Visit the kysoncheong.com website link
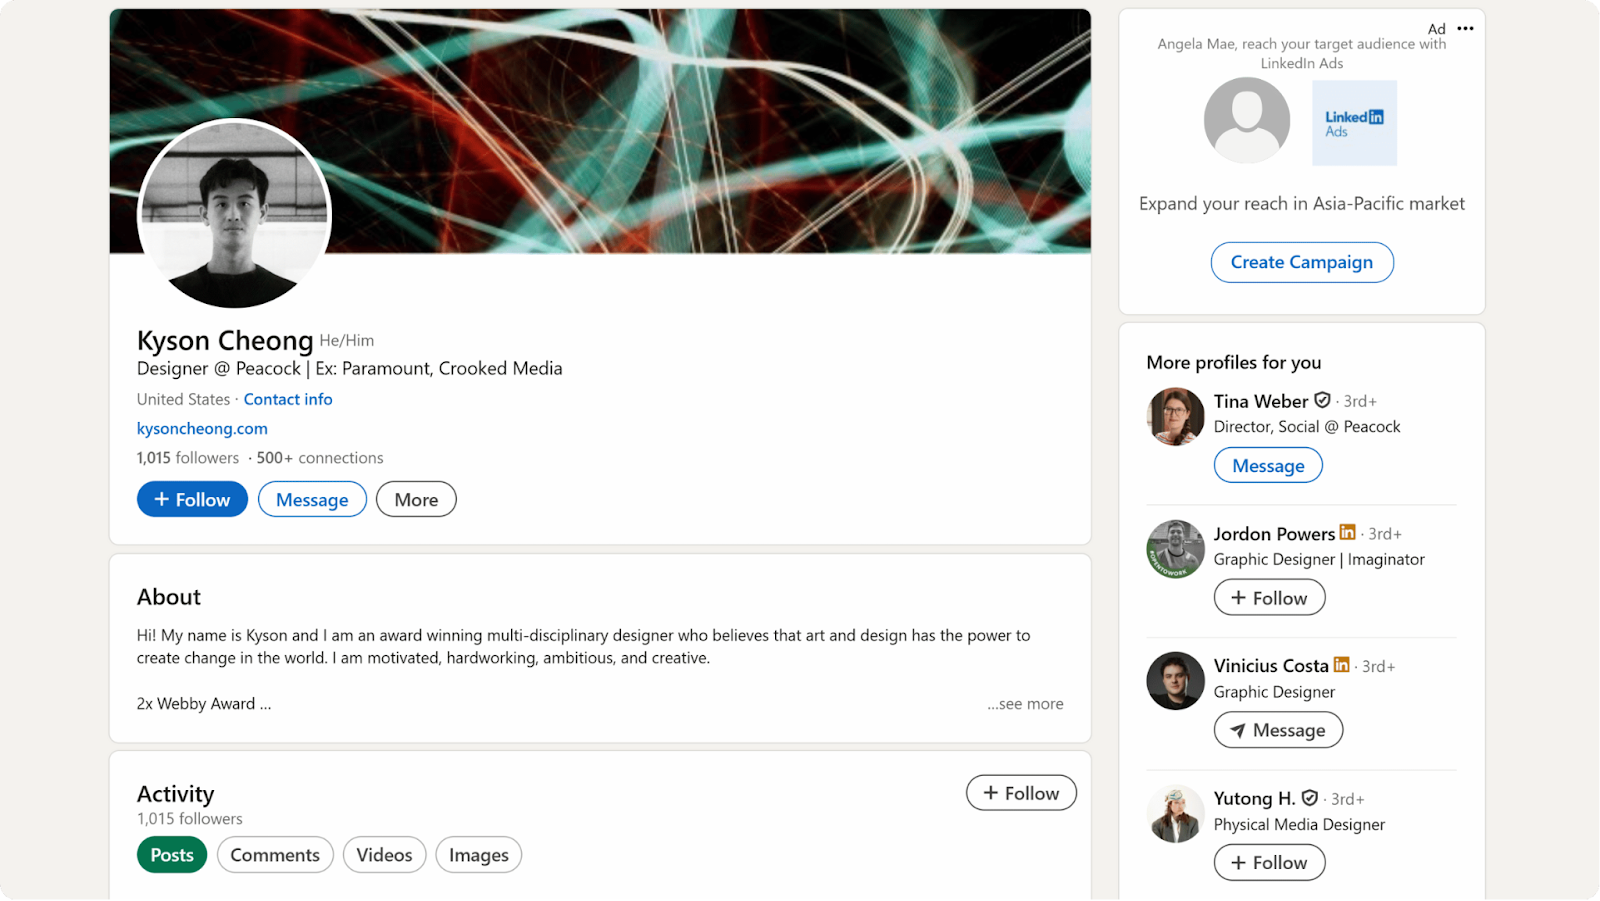The width and height of the screenshot is (1600, 901). (x=202, y=428)
